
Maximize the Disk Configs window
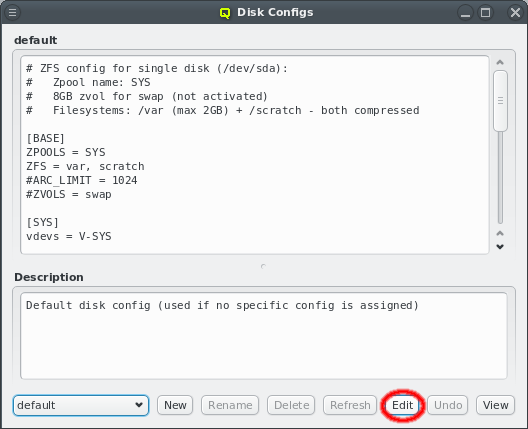485,13
